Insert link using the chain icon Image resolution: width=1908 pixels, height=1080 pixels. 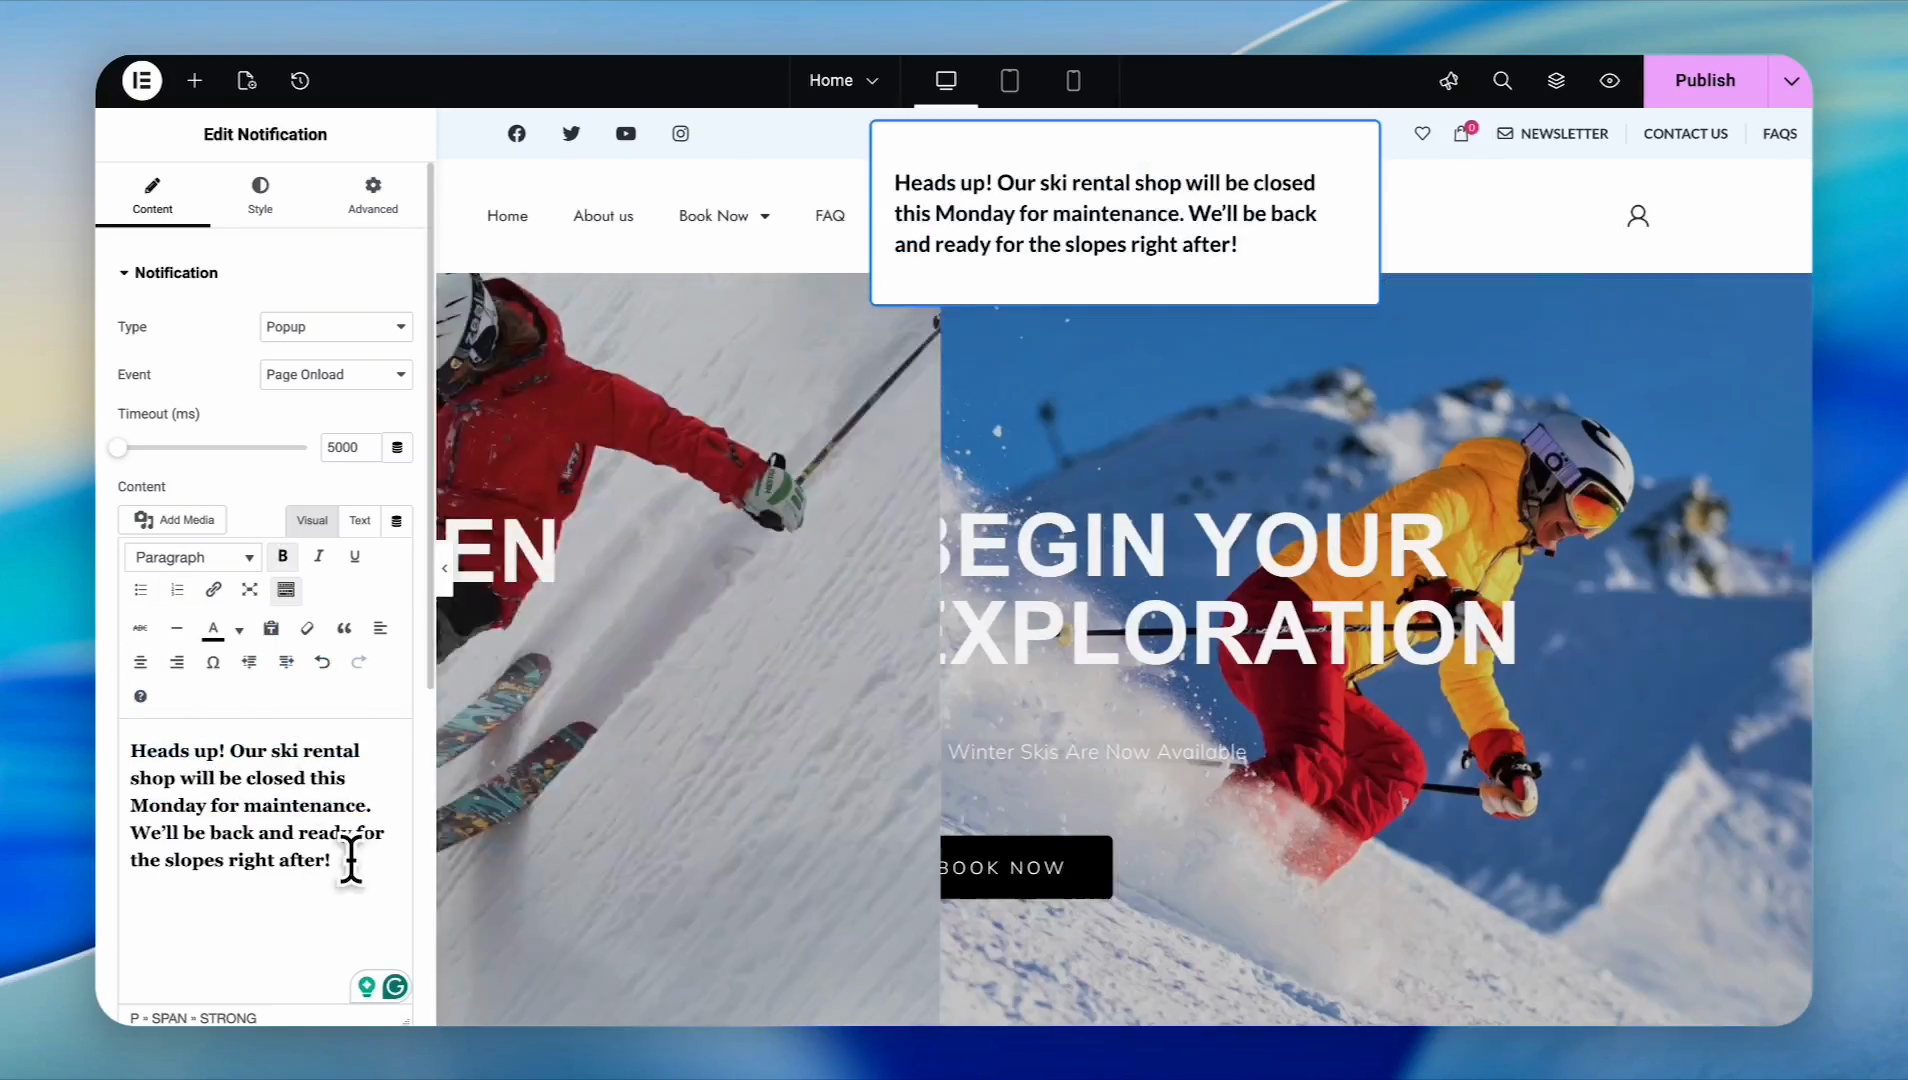213,590
